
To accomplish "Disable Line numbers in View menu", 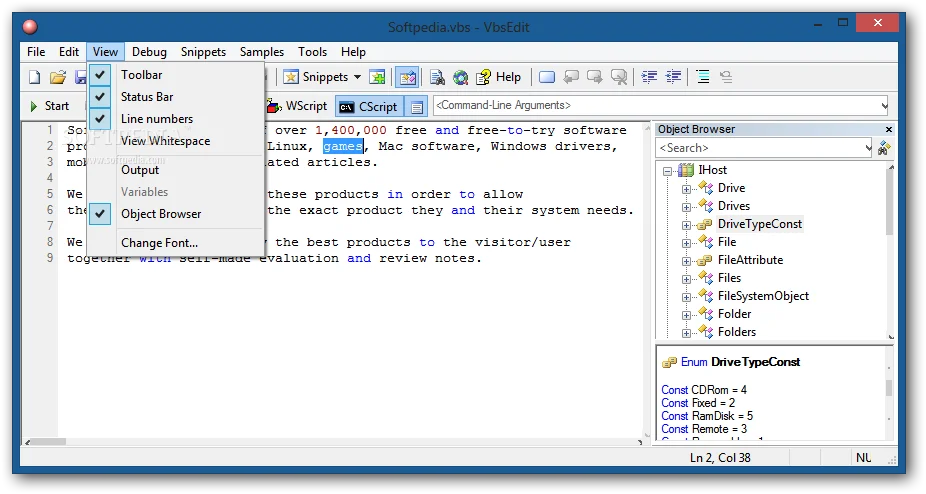I will (x=157, y=119).
